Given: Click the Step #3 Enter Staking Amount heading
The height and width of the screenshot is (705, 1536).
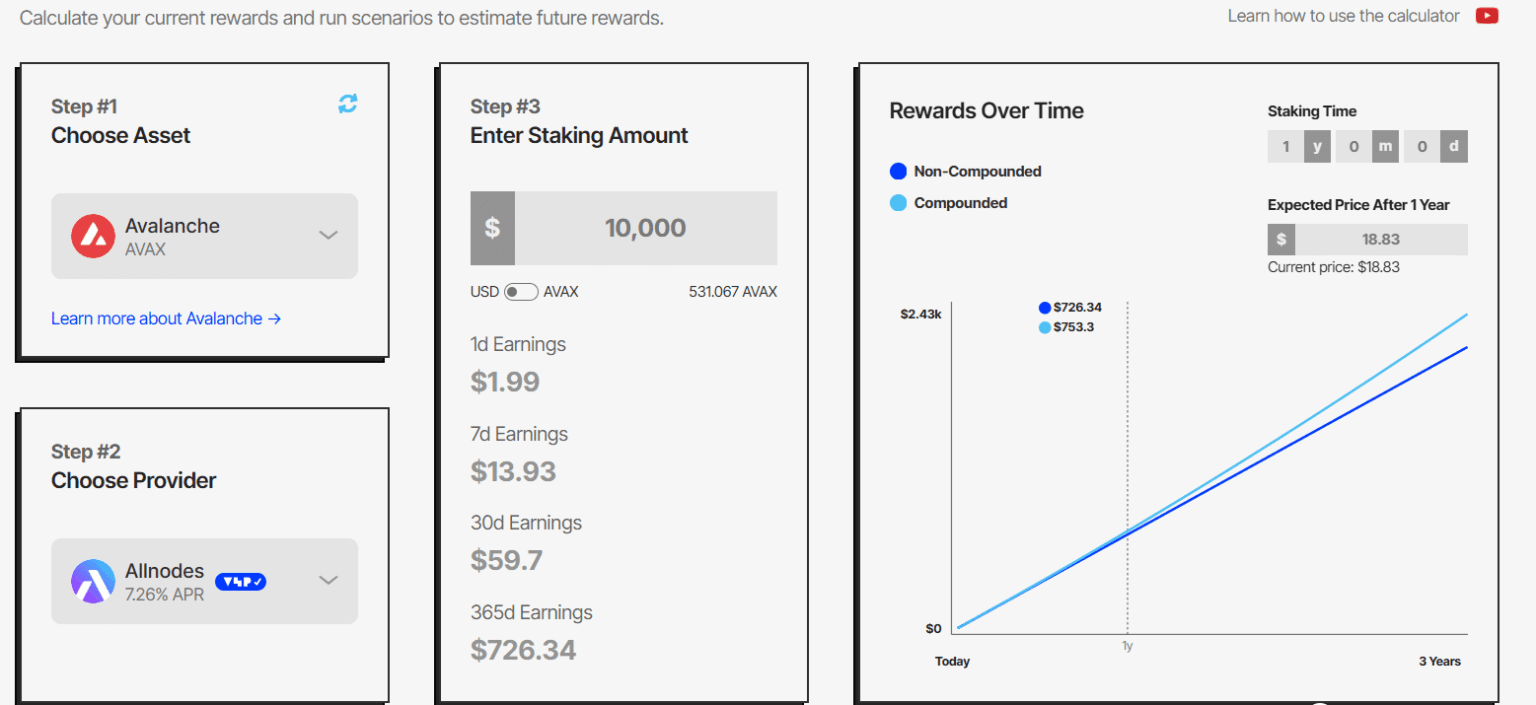Looking at the screenshot, I should [579, 135].
